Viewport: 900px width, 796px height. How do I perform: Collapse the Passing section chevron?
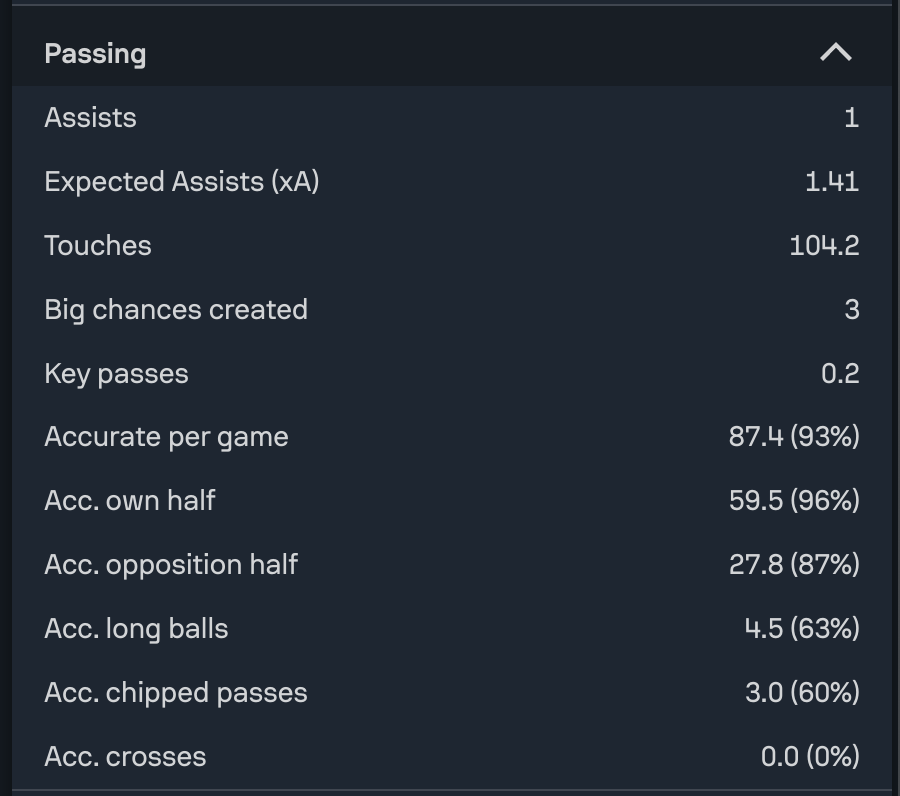point(835,53)
